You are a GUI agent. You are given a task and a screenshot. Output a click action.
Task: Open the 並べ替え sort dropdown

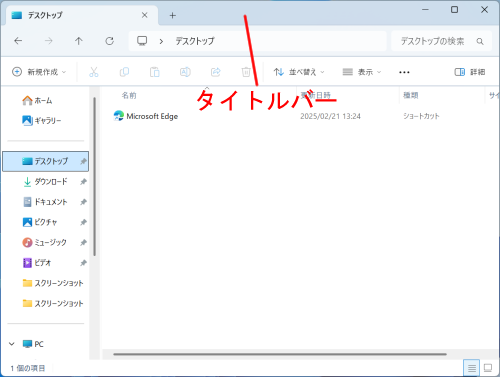299,72
